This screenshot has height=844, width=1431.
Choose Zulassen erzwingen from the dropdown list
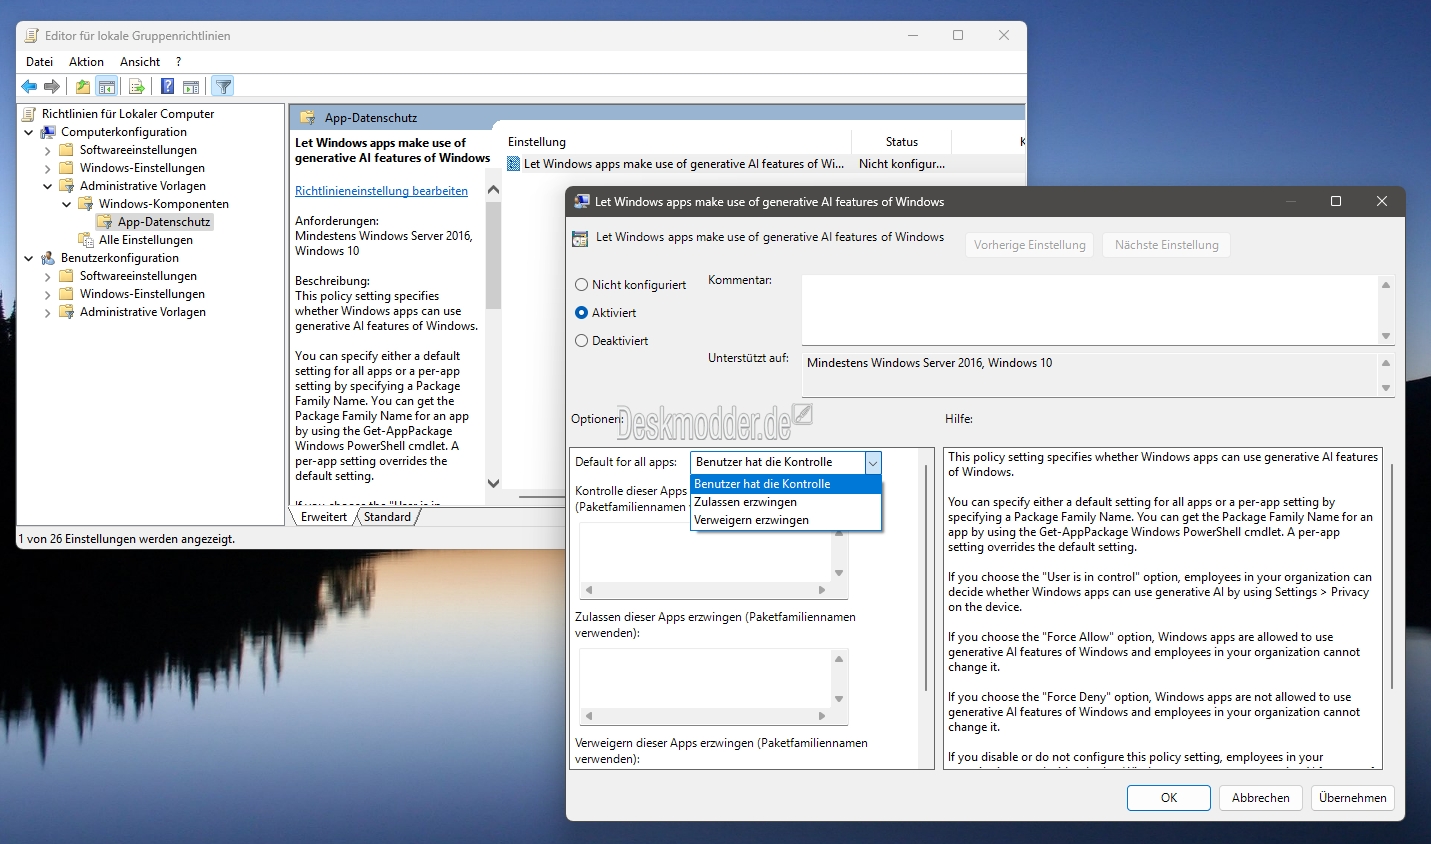point(786,502)
